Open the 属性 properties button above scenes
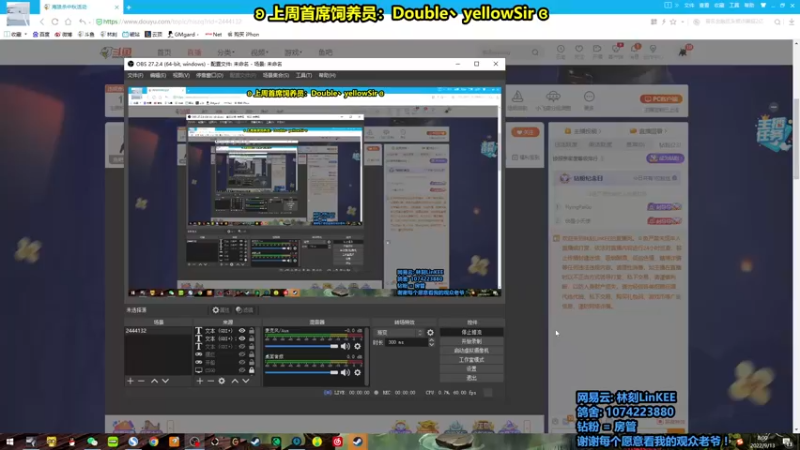Screen dimensions: 800x450 click(x=221, y=310)
